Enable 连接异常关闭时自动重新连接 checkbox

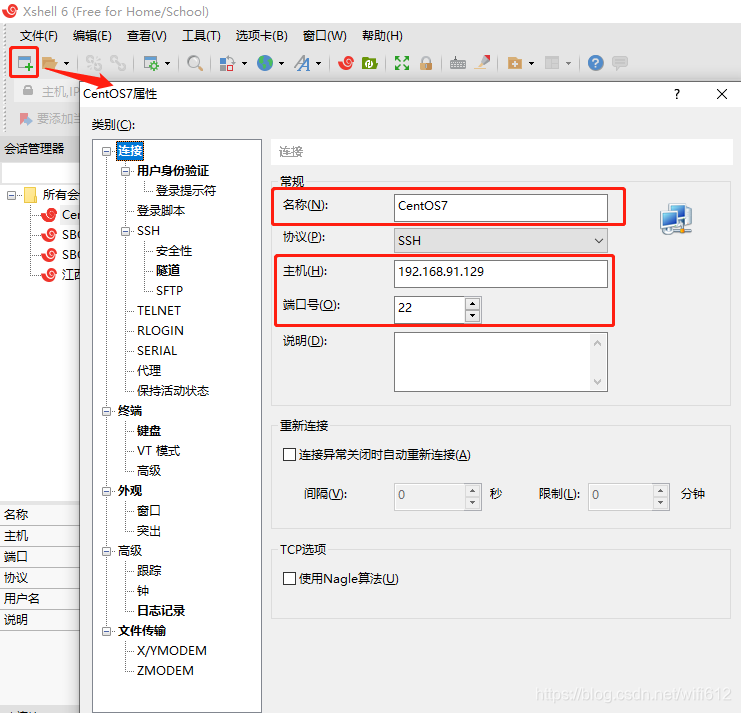289,455
